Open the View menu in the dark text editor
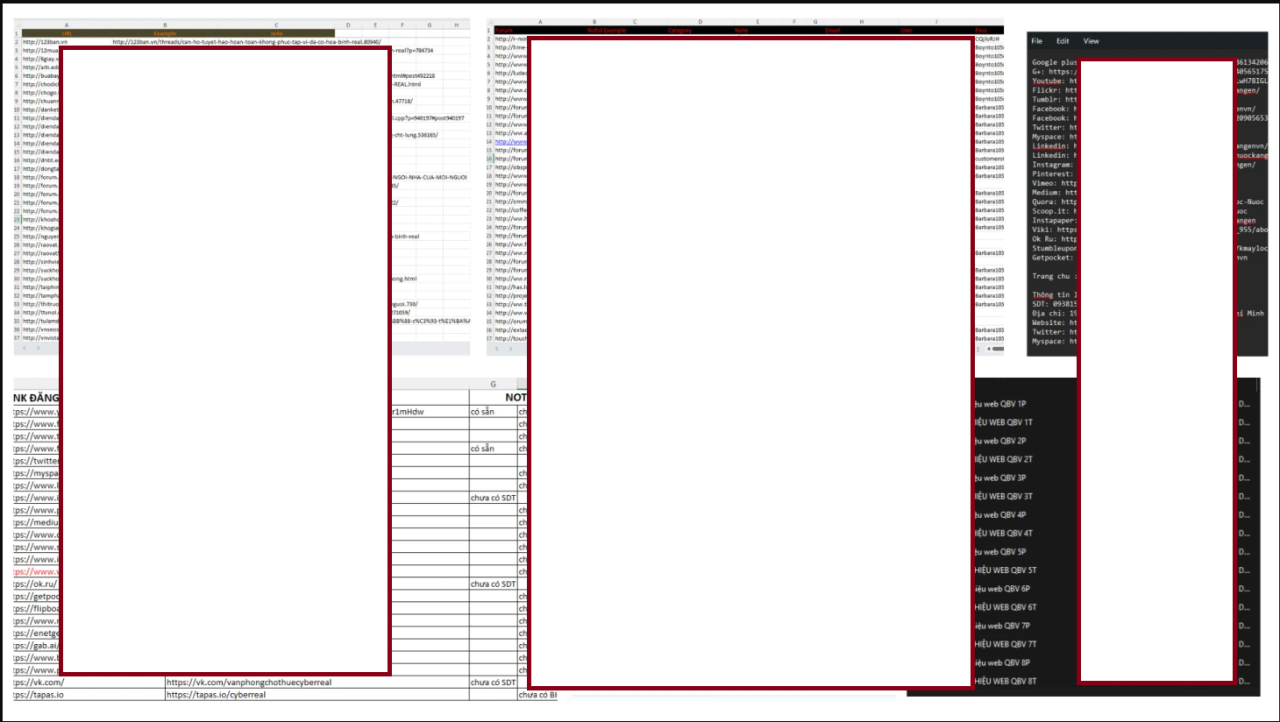1280x722 pixels. (1091, 41)
